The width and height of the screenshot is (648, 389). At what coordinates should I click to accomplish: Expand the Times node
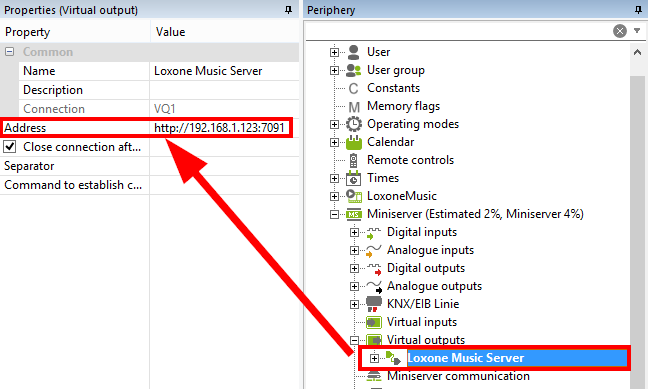[334, 179]
